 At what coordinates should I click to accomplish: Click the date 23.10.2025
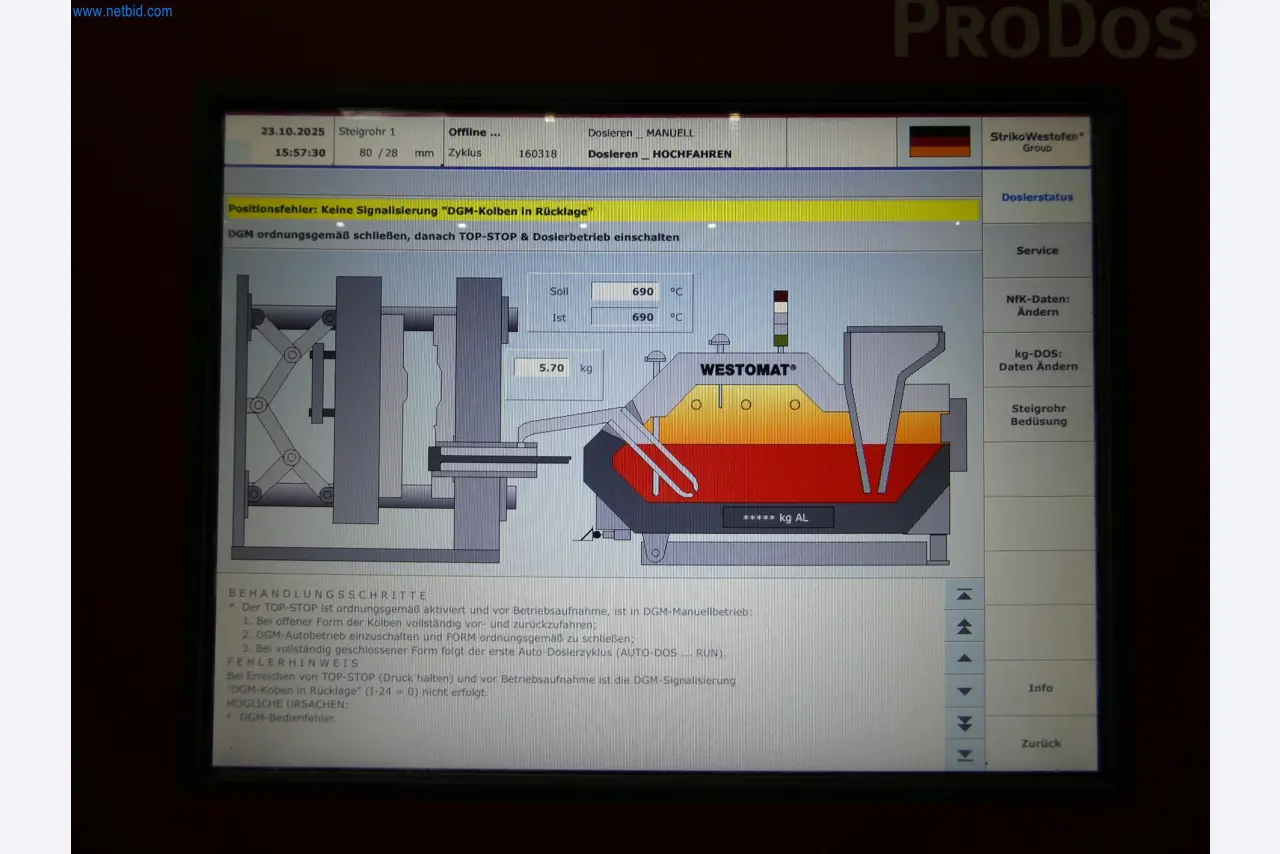click(293, 131)
